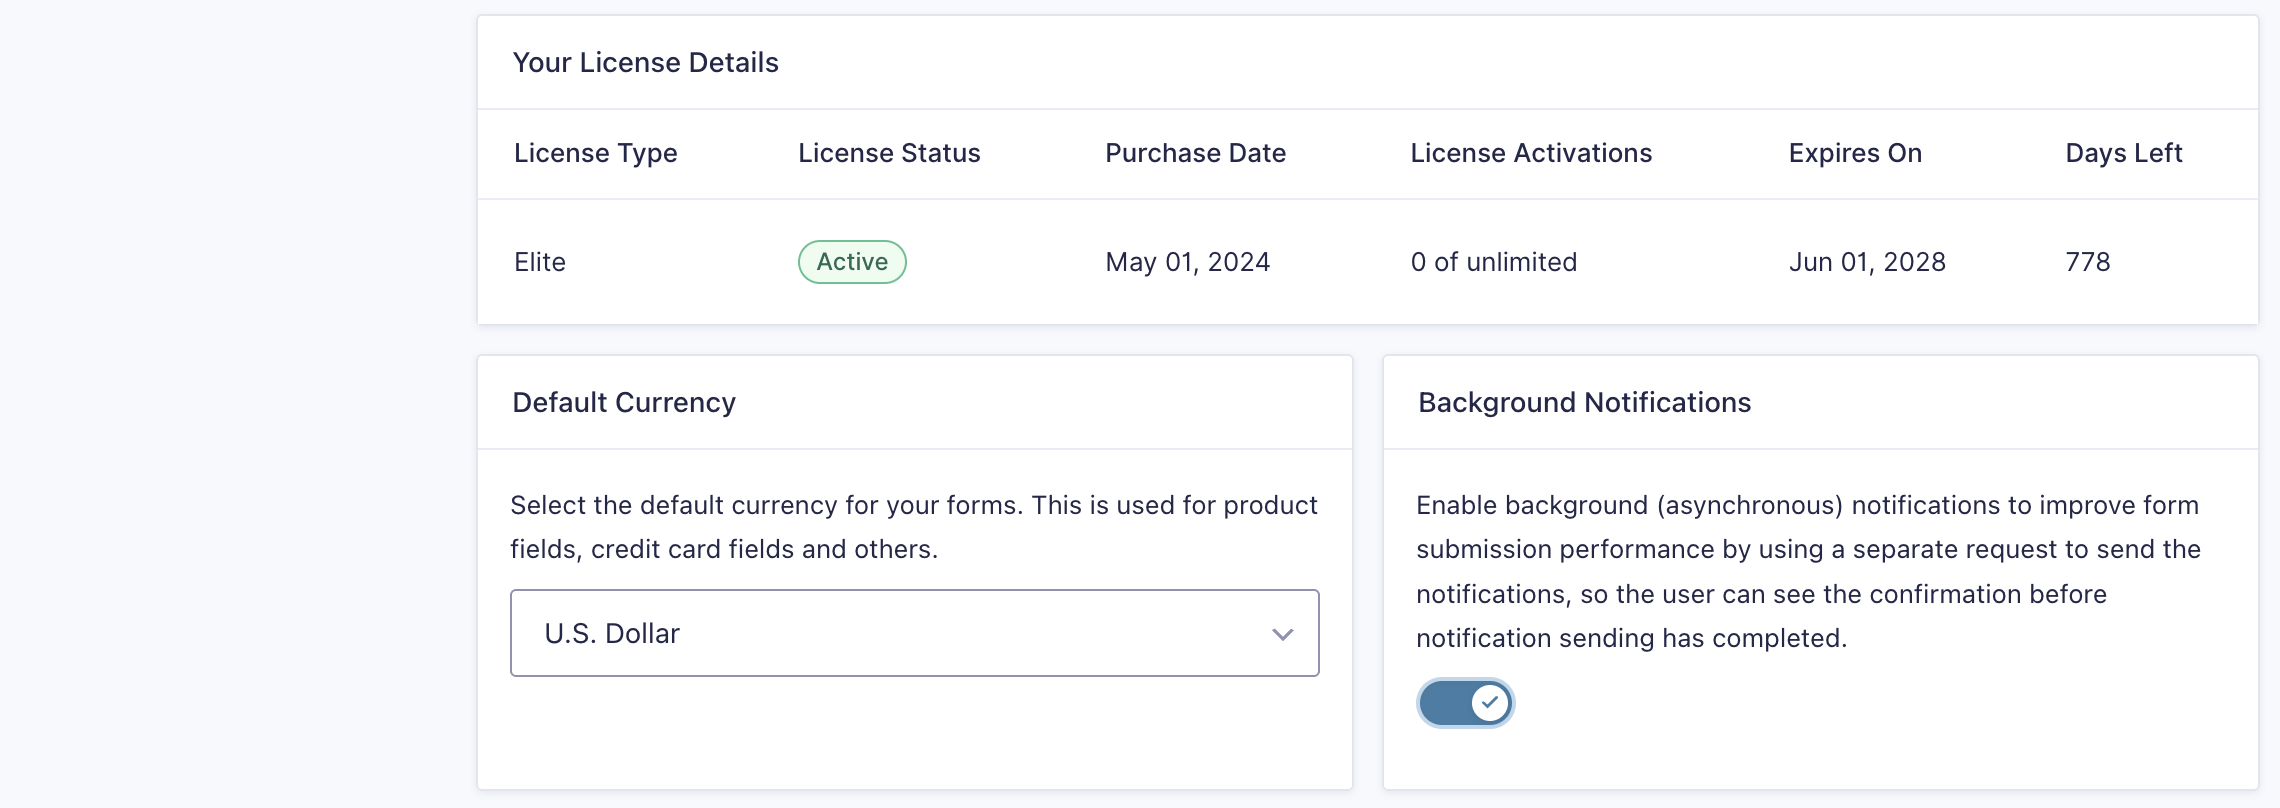Viewport: 2280px width, 808px height.
Task: Click the License Activations column header
Action: (1530, 153)
